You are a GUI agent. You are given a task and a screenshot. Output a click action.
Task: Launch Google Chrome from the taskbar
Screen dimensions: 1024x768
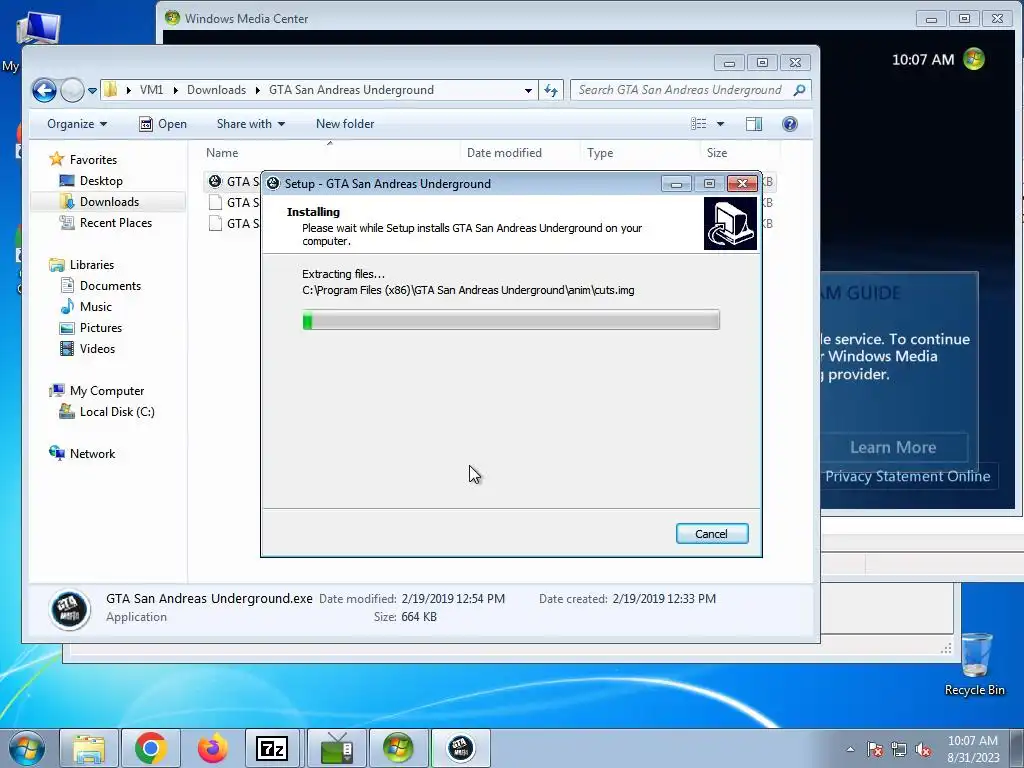(x=151, y=748)
